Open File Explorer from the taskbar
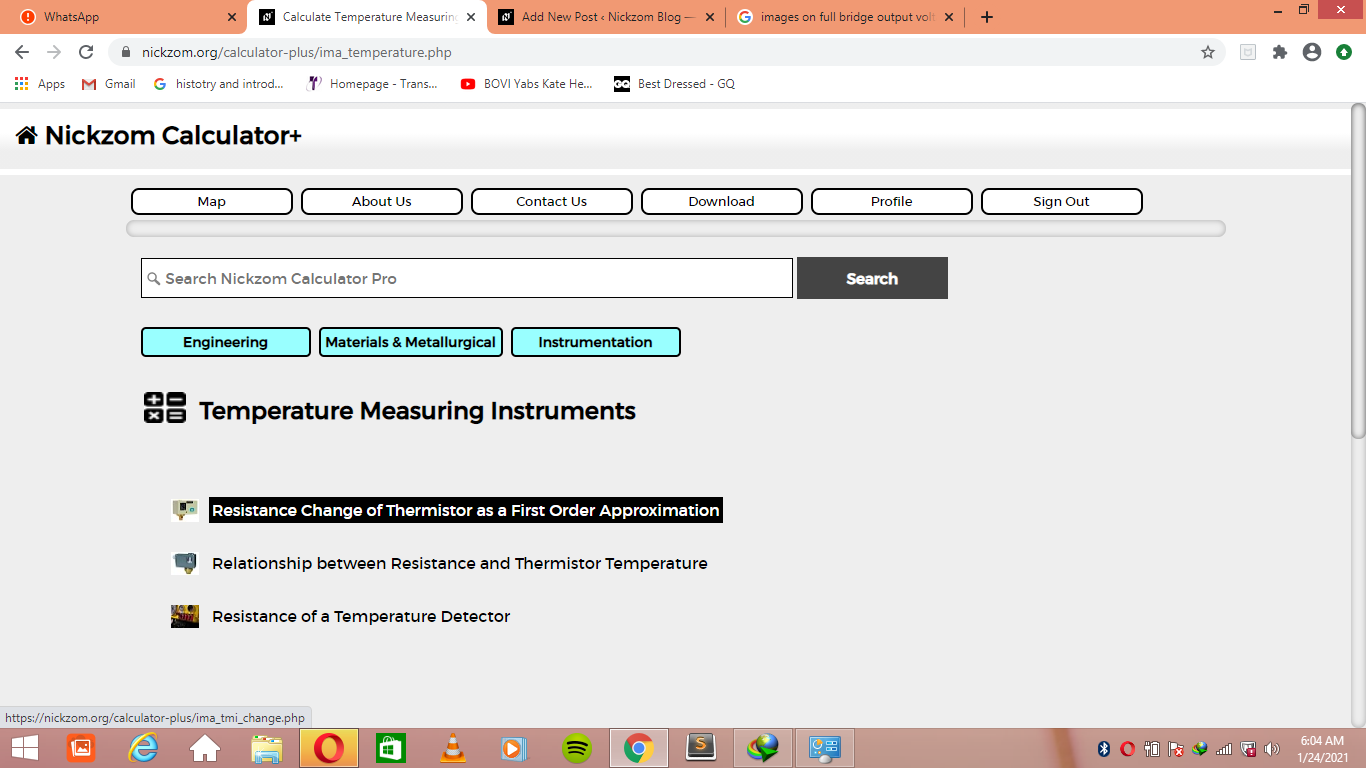The height and width of the screenshot is (768, 1366). (267, 748)
